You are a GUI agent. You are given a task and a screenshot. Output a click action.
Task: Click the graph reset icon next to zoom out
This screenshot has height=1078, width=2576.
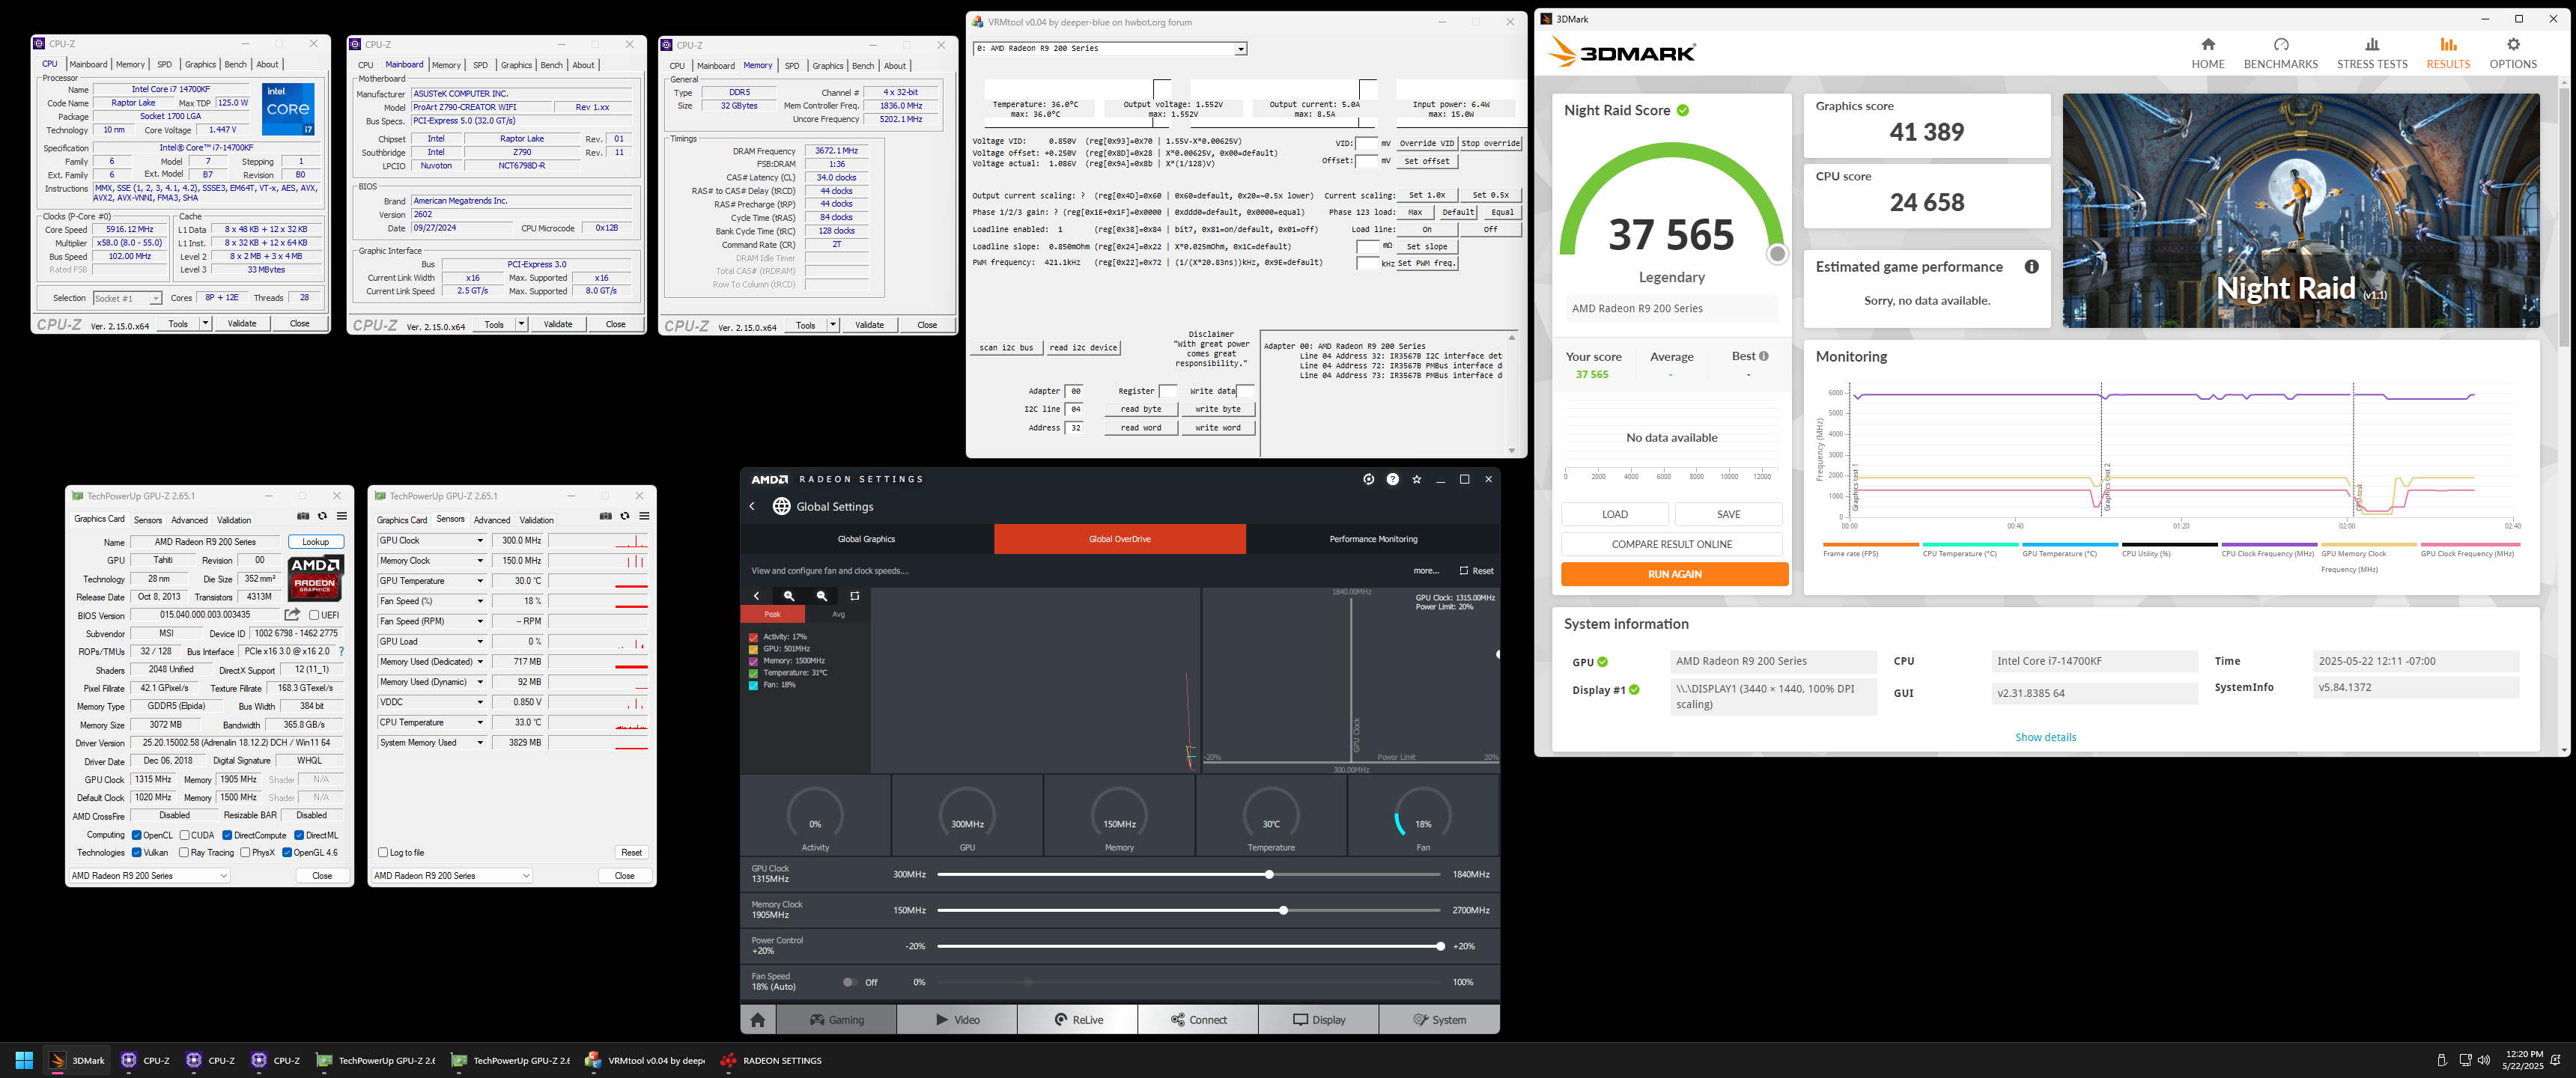pos(855,596)
